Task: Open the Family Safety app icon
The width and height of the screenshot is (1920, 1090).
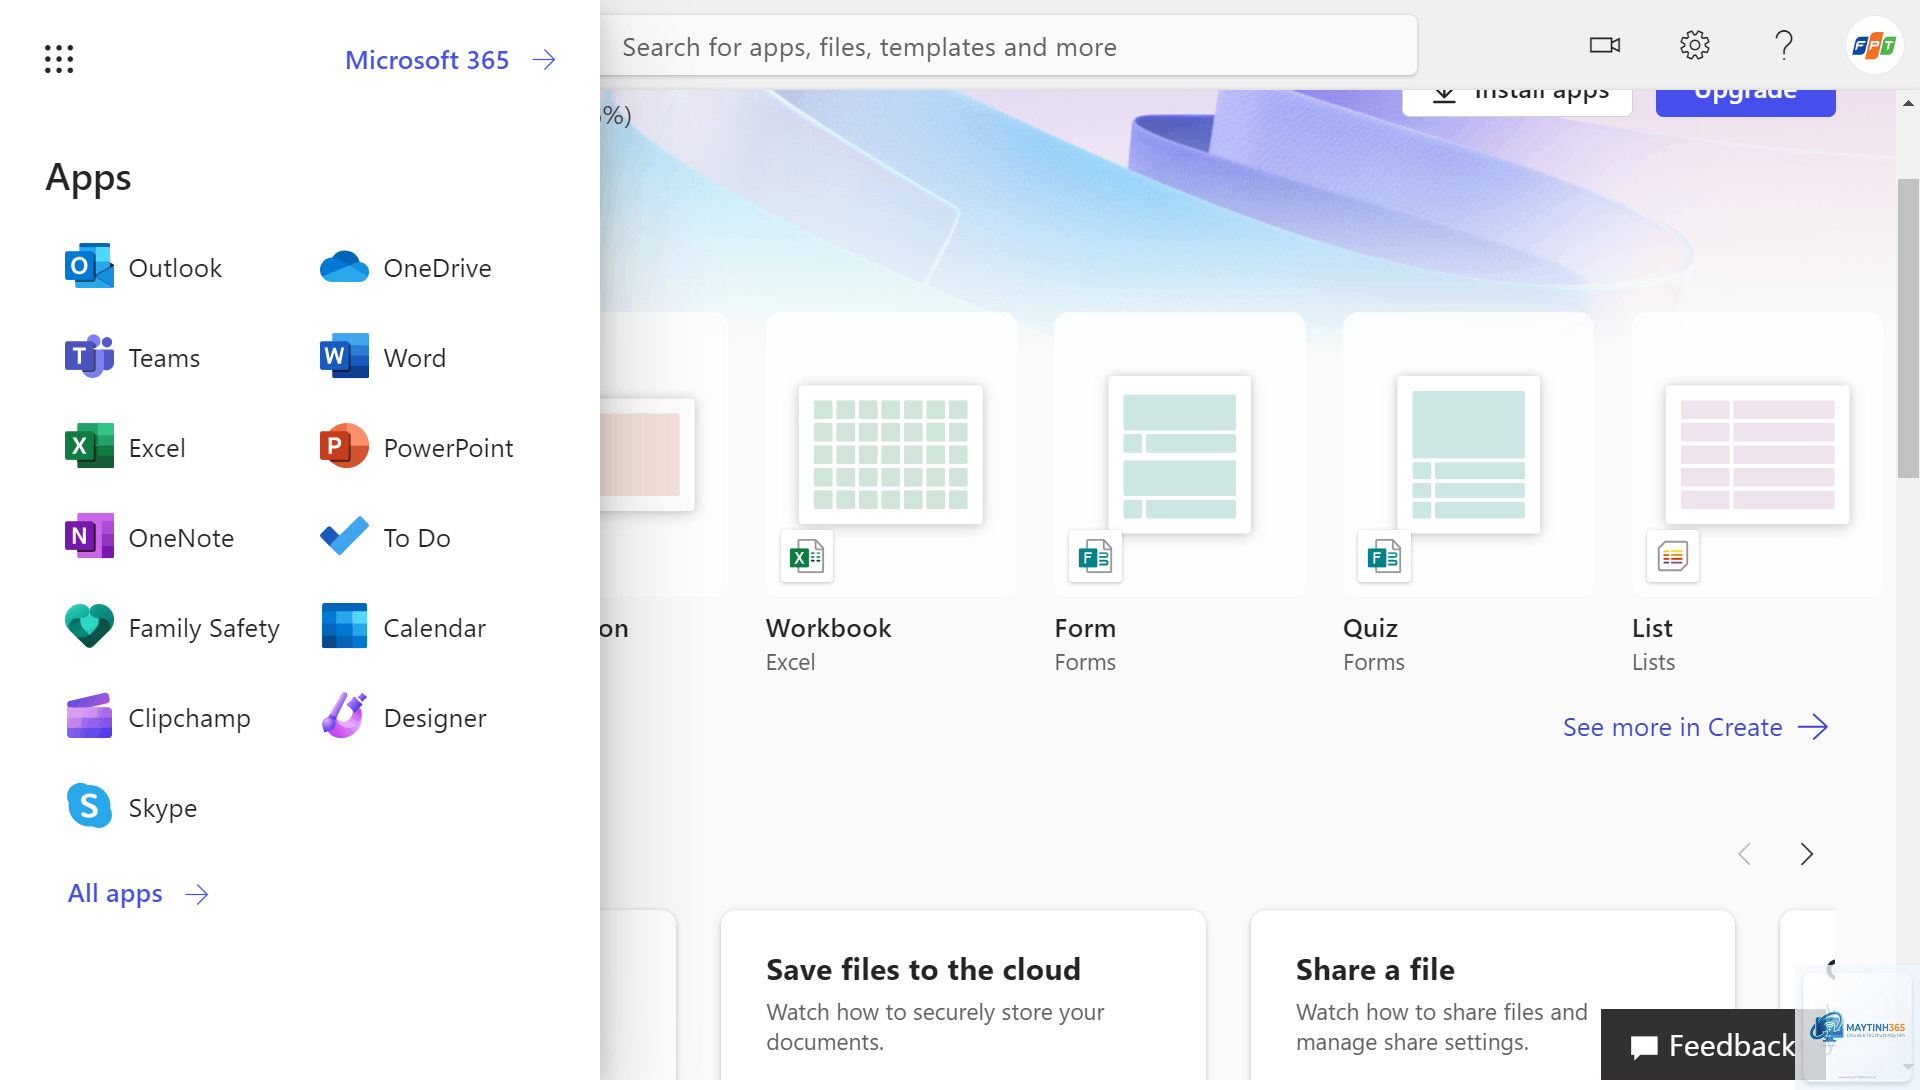Action: click(x=89, y=627)
